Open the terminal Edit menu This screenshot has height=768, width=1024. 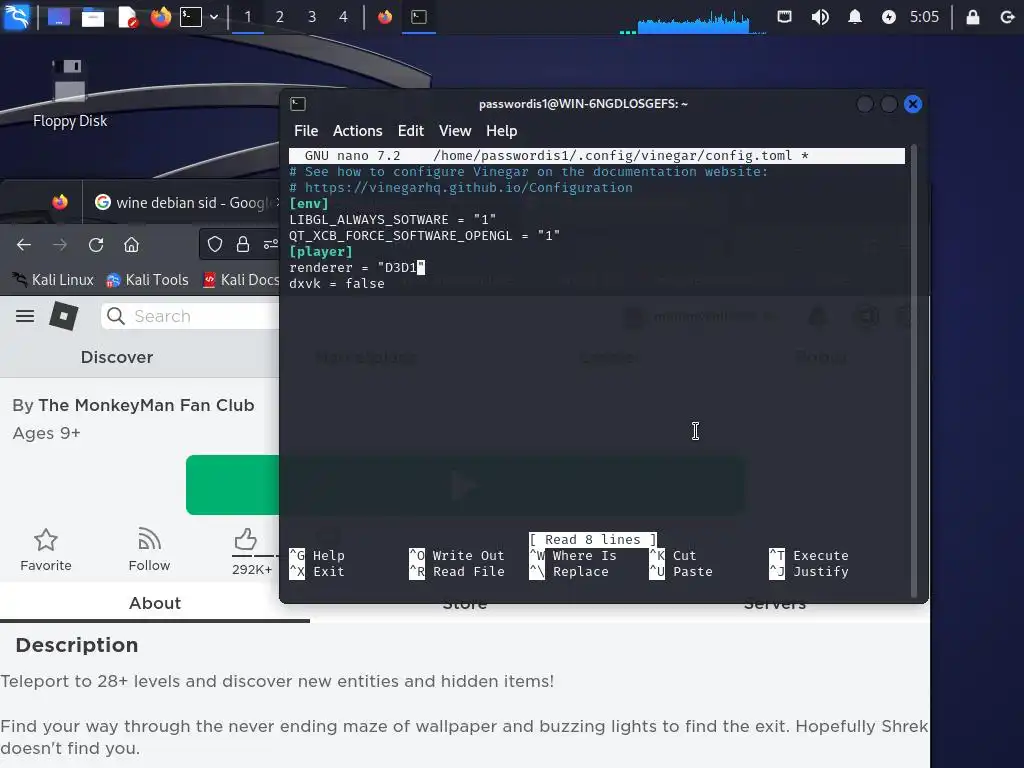411,131
